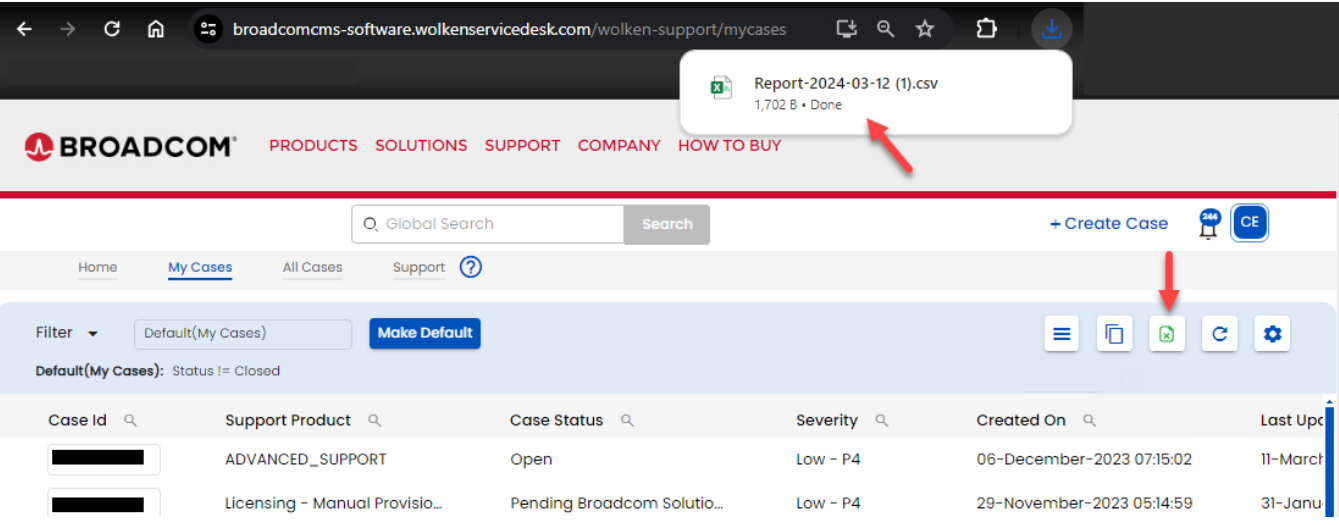
Task: Focus the Global Search field
Action: point(488,224)
